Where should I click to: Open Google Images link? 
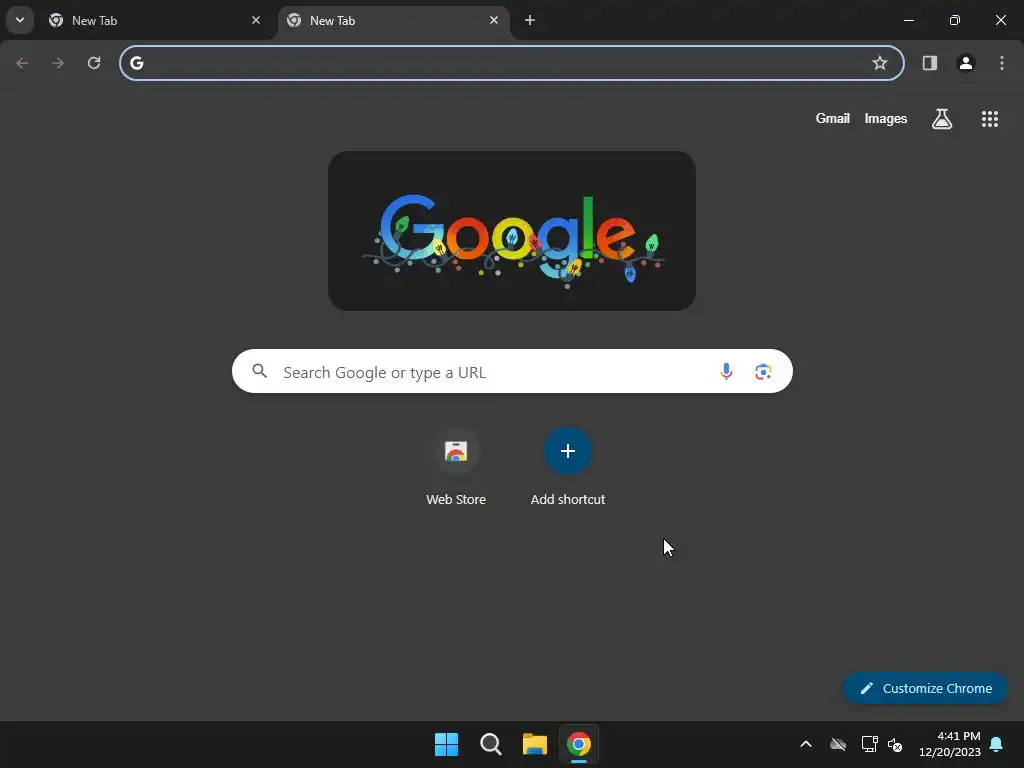(886, 118)
